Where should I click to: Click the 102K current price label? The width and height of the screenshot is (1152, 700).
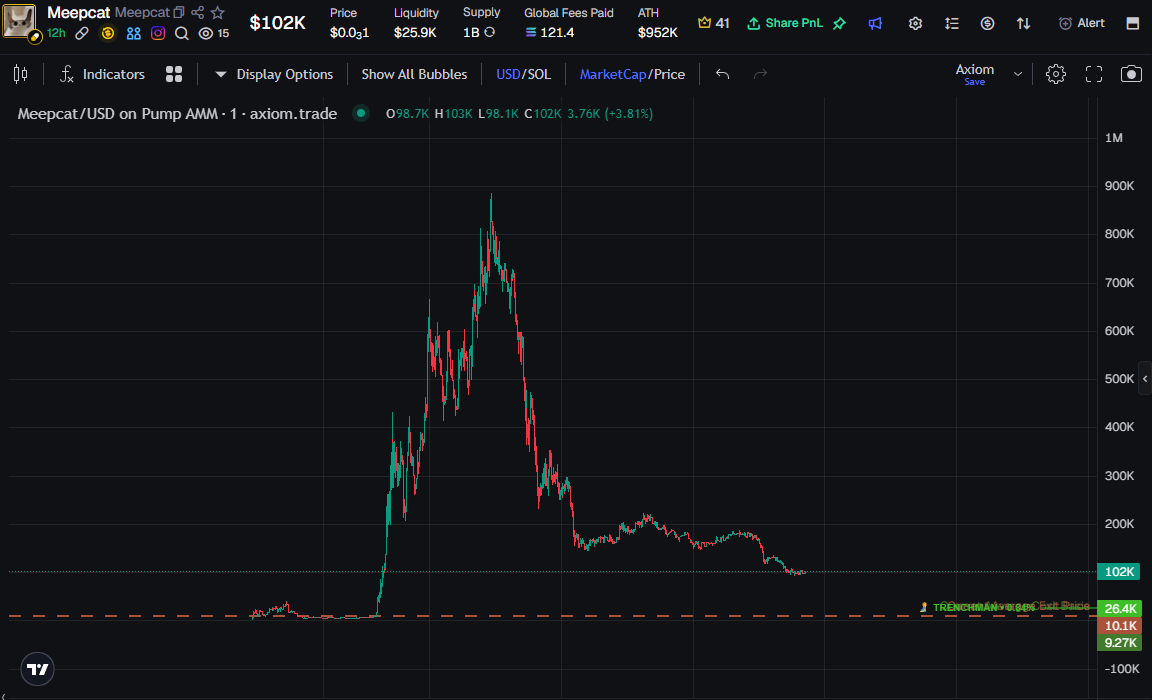[1118, 571]
